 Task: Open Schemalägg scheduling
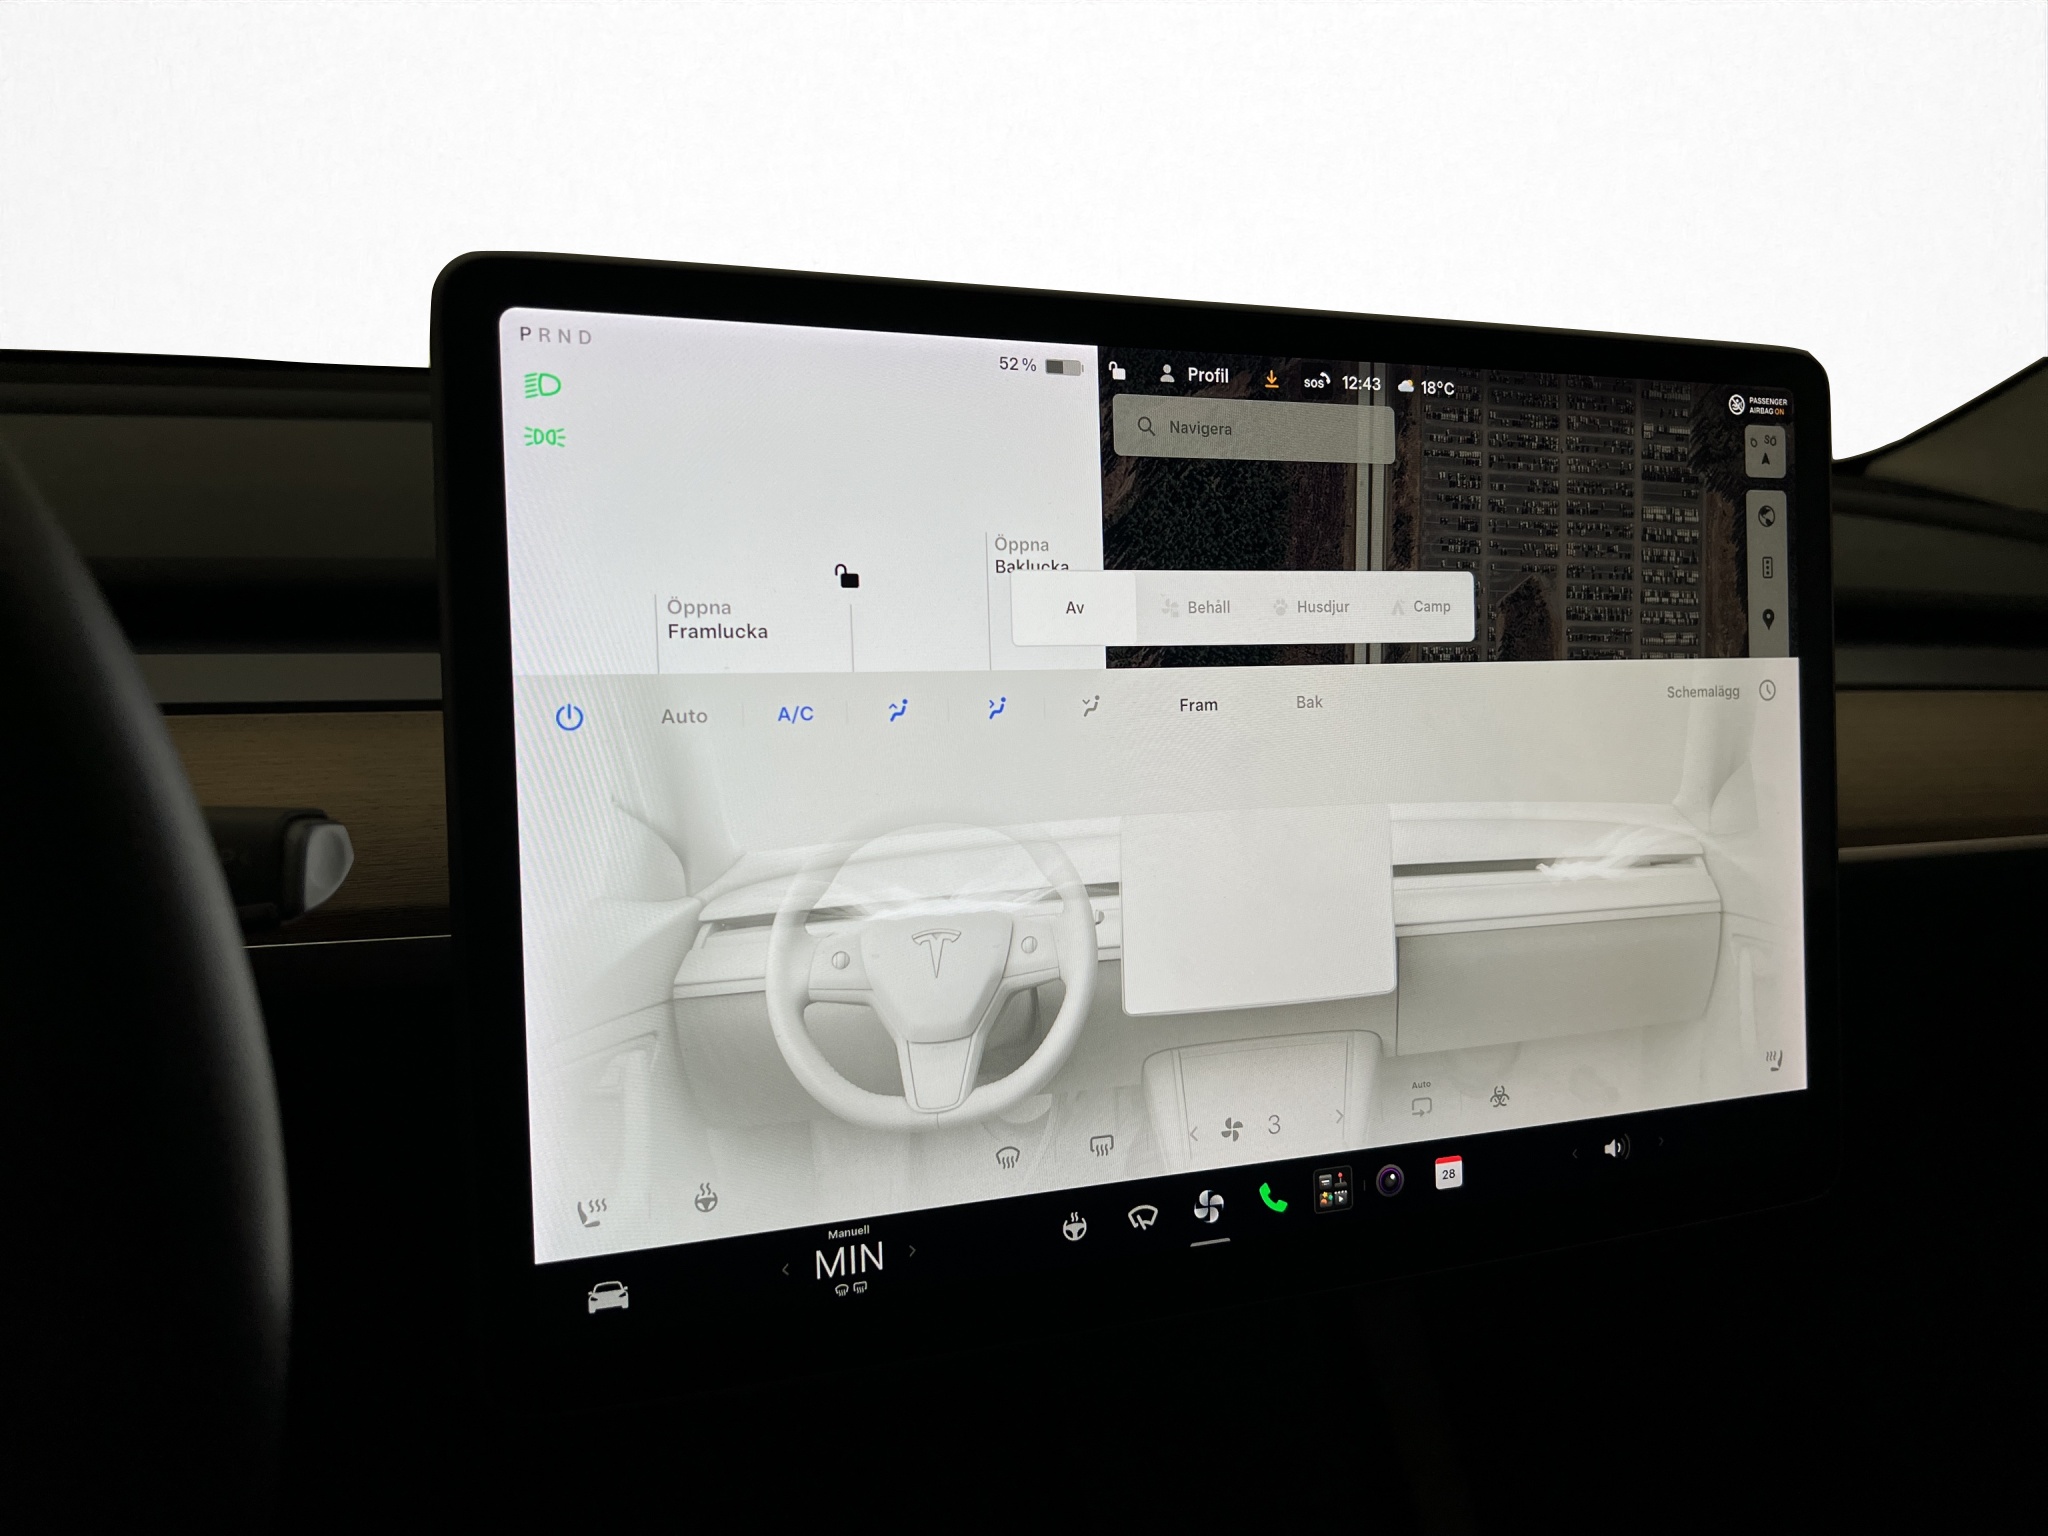(1721, 691)
